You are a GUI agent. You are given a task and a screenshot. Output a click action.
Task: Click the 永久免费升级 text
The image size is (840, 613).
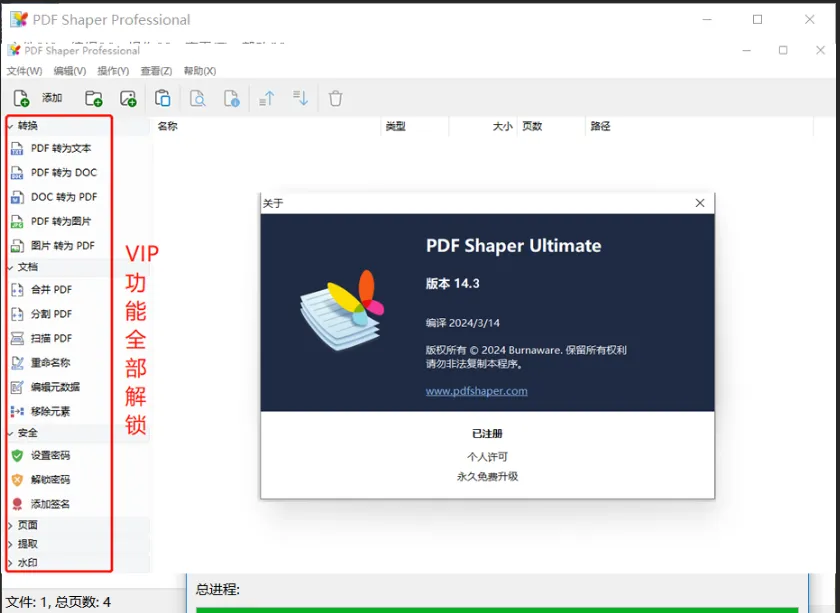click(x=487, y=476)
